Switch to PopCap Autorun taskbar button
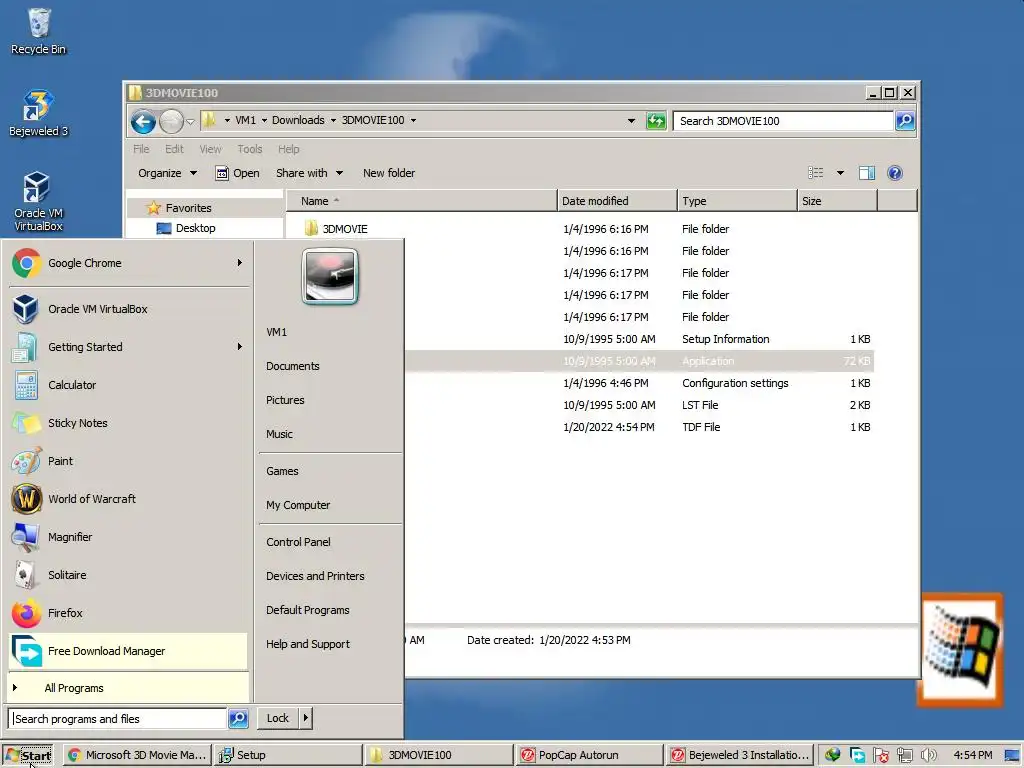This screenshot has width=1024, height=768. click(588, 755)
